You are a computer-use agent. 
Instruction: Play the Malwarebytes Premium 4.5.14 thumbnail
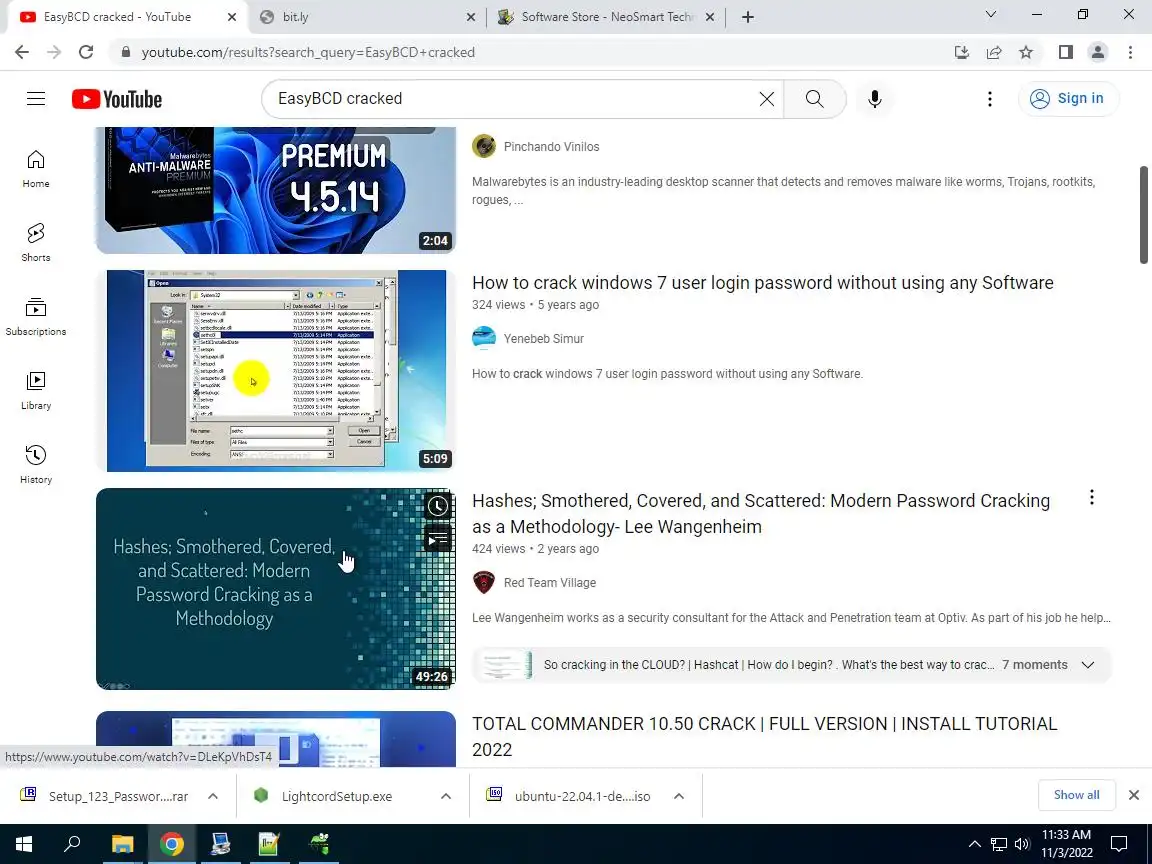pos(276,190)
